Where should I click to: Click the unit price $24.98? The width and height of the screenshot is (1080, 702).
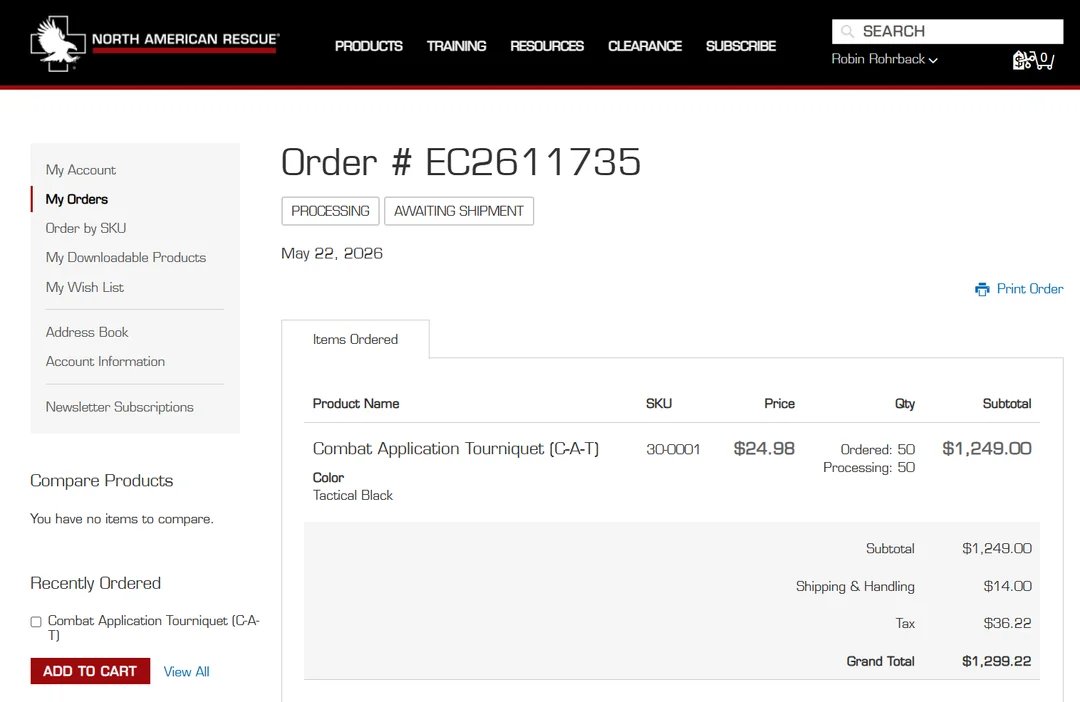pos(764,448)
